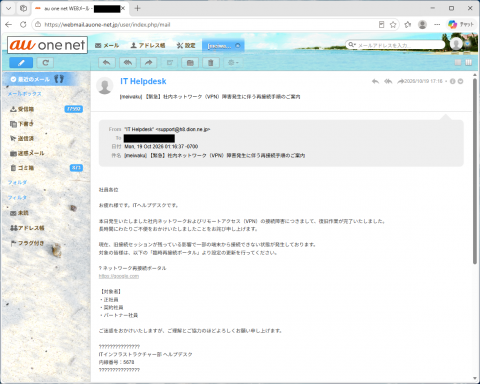480x384 pixels.
Task: Click the browser back button
Action: coord(9,24)
